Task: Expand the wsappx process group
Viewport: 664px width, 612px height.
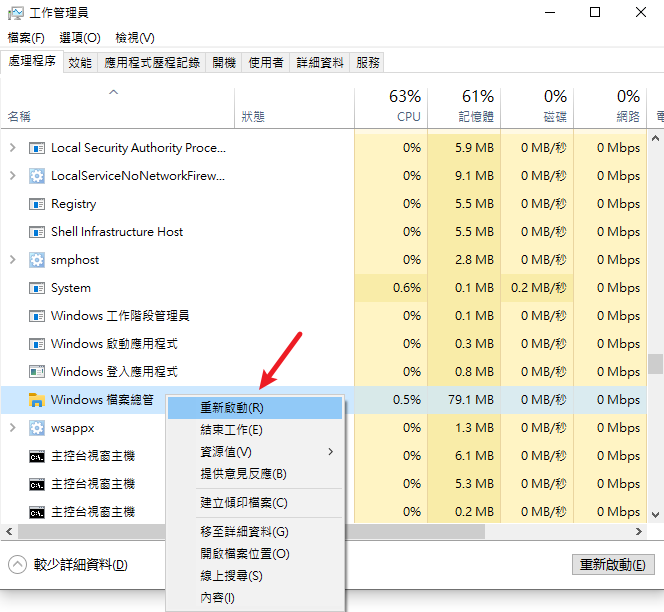Action: click(x=13, y=428)
